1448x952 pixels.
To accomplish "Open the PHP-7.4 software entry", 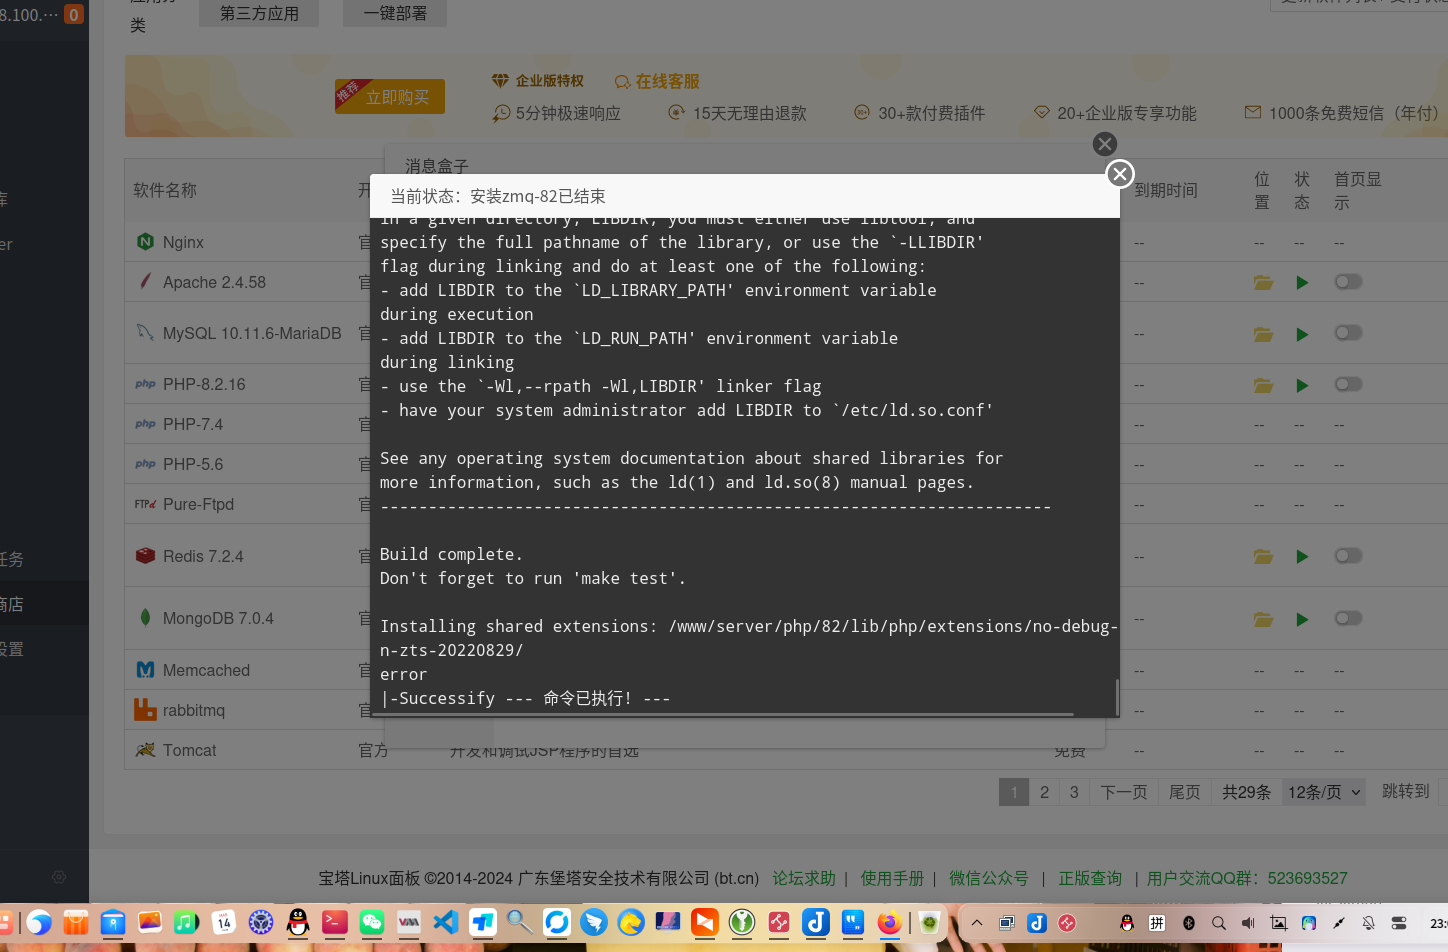I will coord(193,424).
